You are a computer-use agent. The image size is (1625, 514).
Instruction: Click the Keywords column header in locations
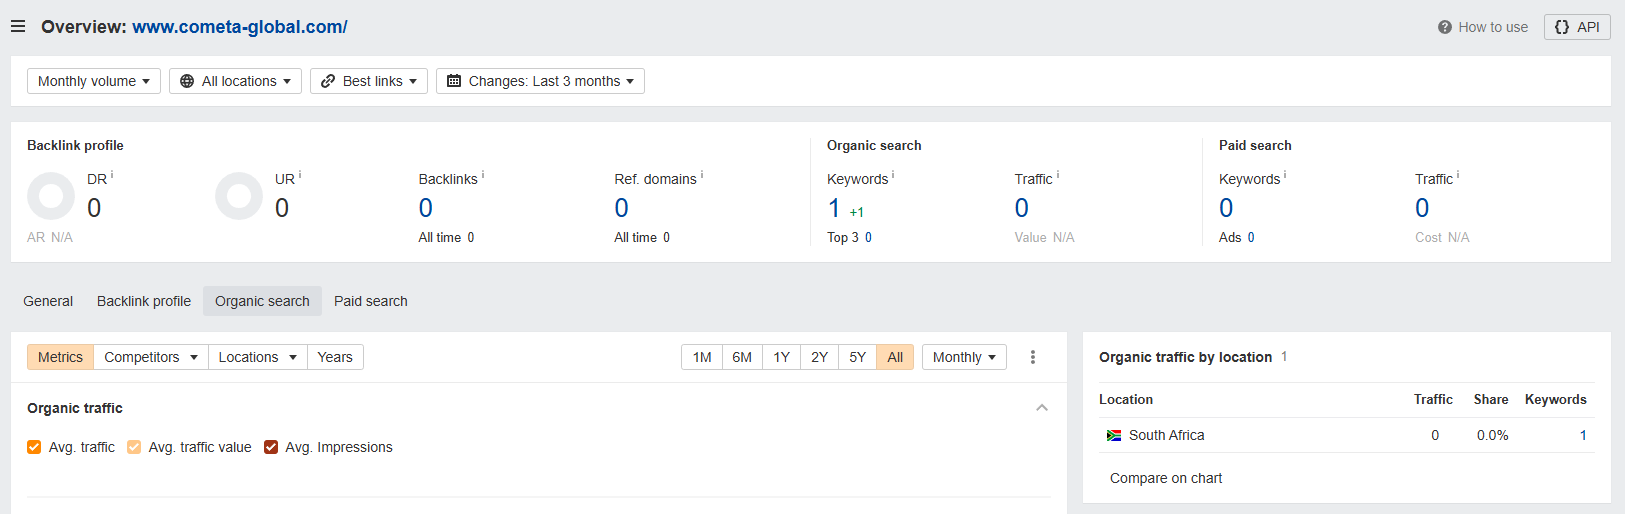click(1555, 399)
